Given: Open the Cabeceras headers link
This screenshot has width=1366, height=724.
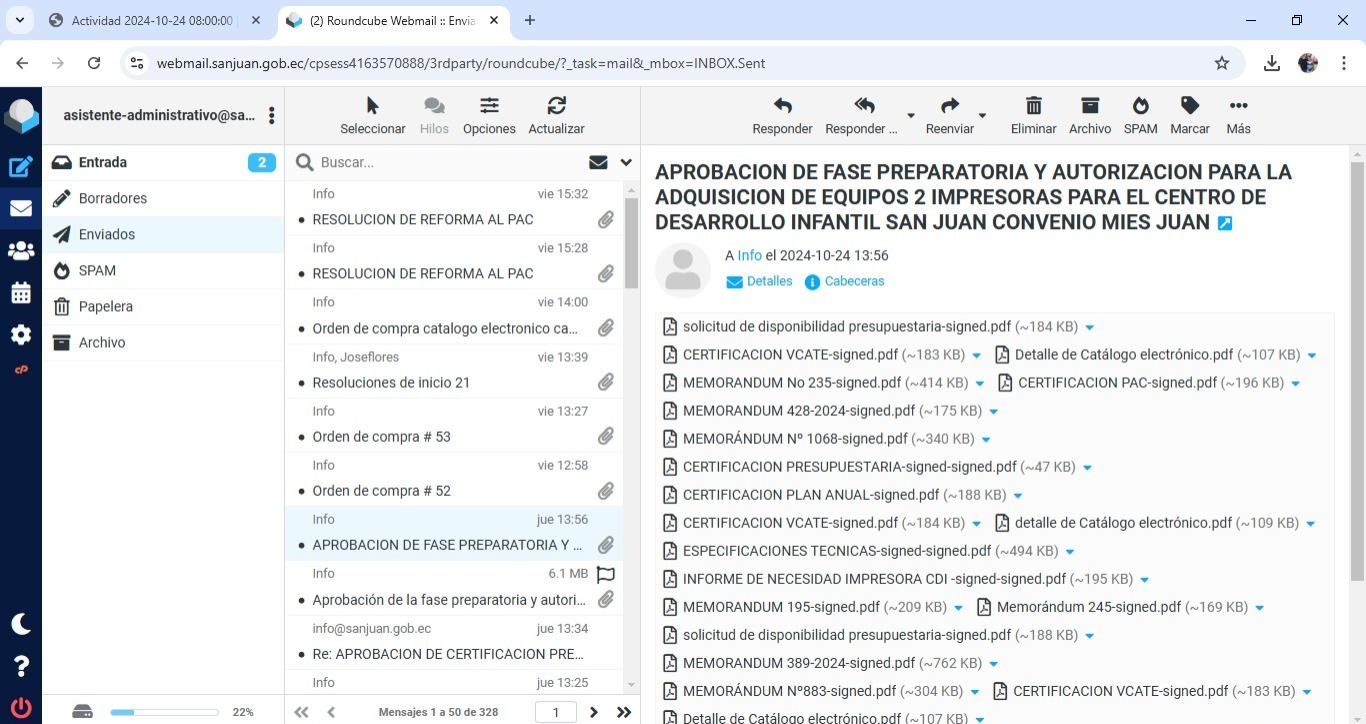Looking at the screenshot, I should 853,282.
